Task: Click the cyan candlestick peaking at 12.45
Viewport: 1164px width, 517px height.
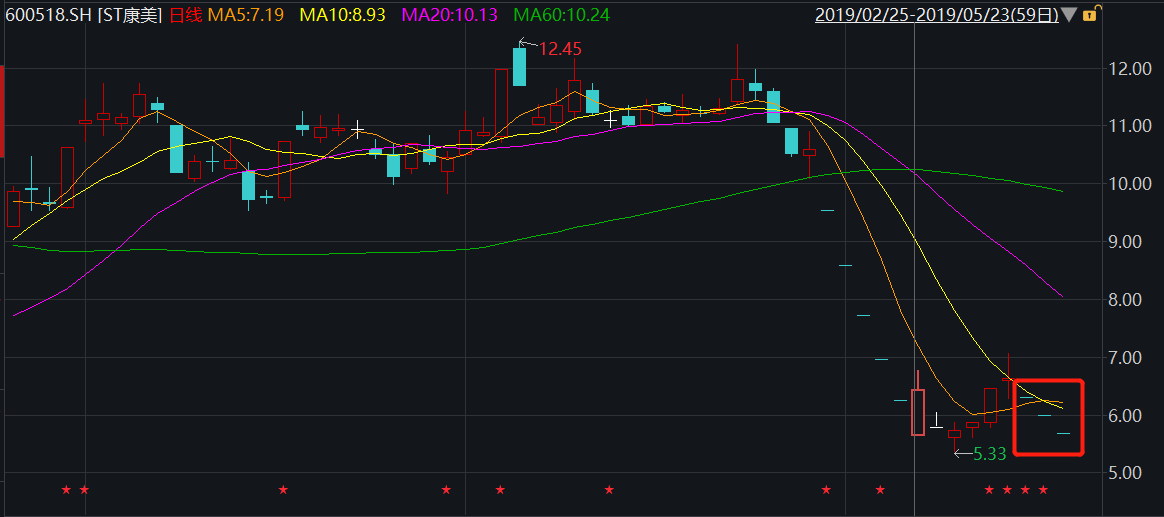Action: (520, 67)
